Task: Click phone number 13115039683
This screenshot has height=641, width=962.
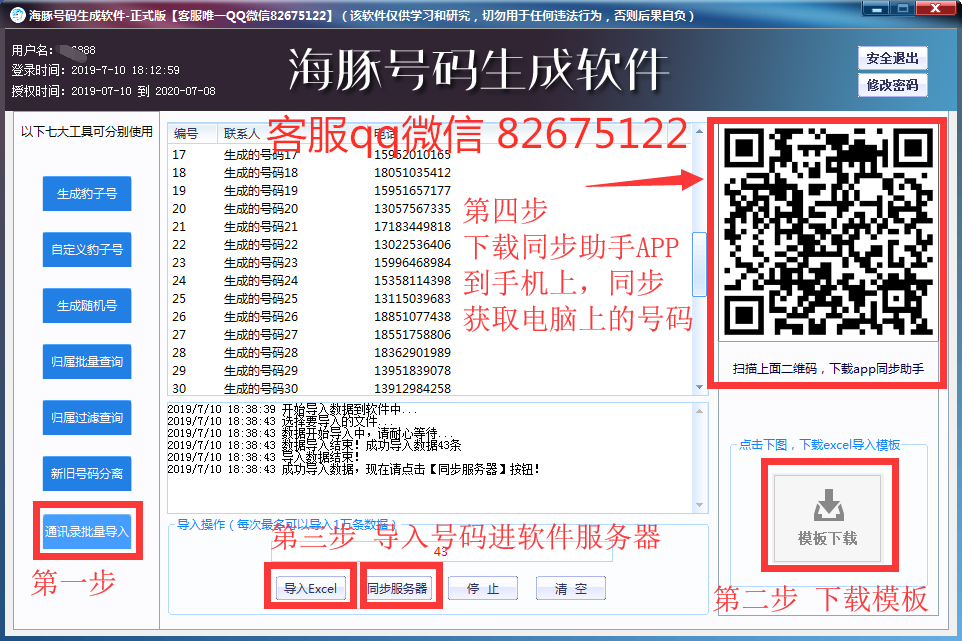Action: [x=412, y=299]
